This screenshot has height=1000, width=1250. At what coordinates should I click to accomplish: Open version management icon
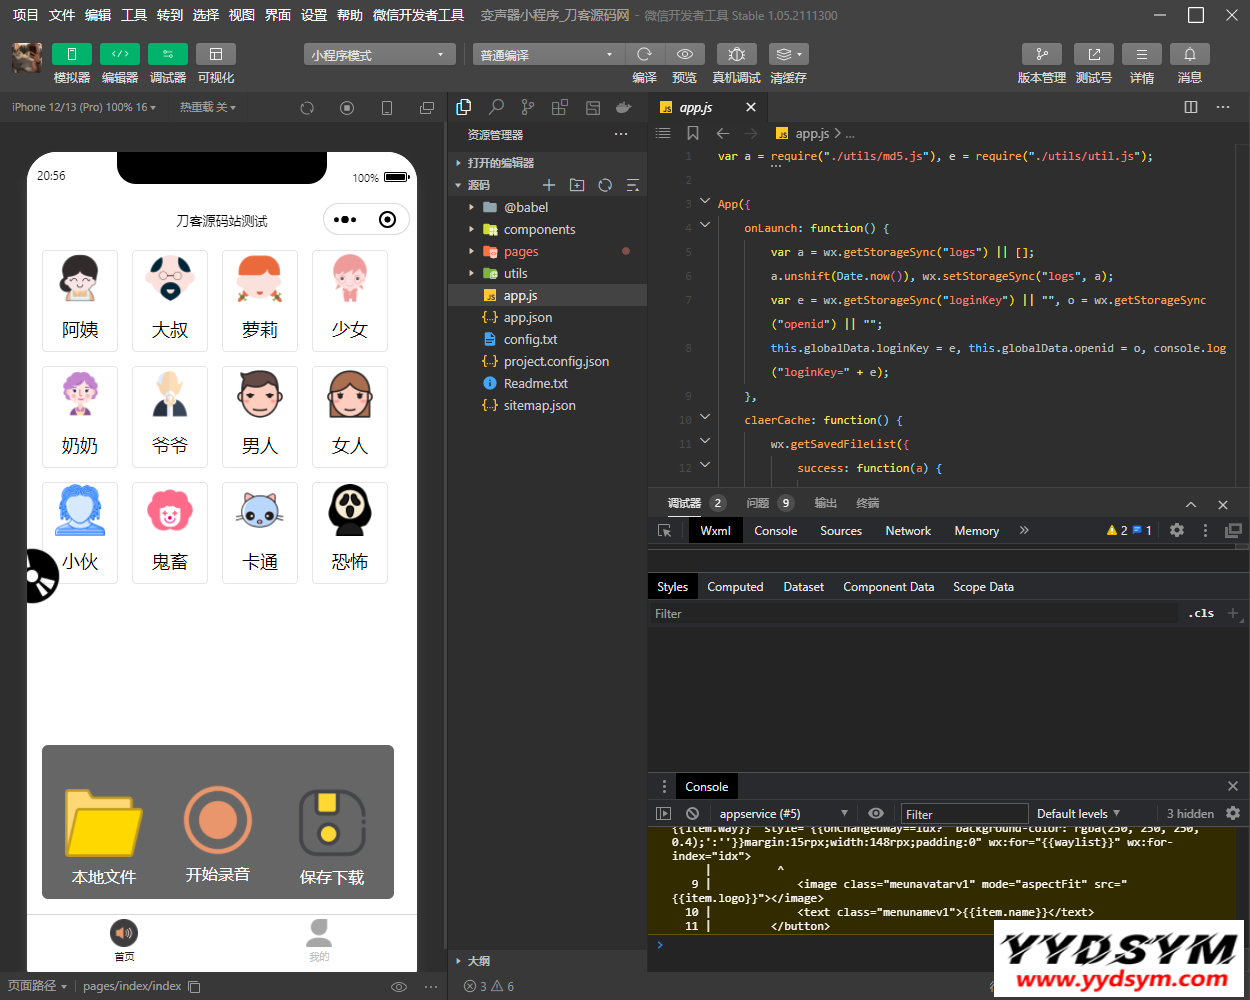click(1041, 54)
